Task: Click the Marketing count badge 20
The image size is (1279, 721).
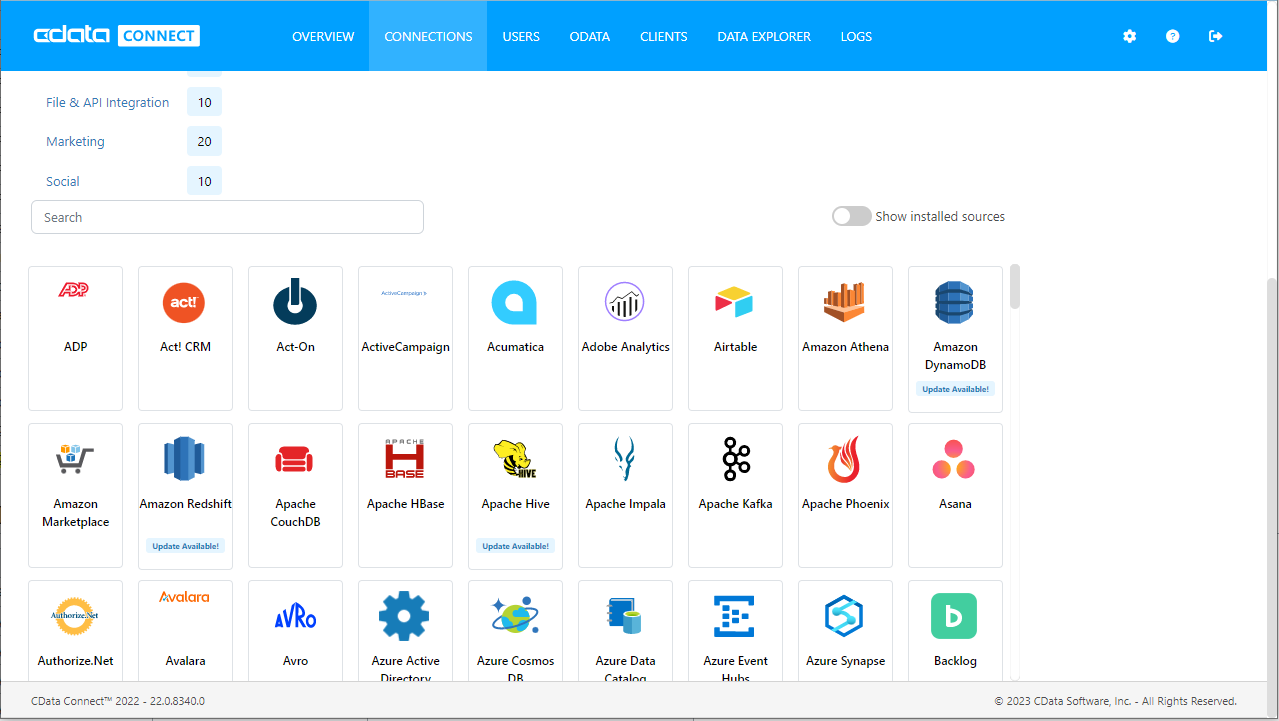Action: tap(204, 141)
